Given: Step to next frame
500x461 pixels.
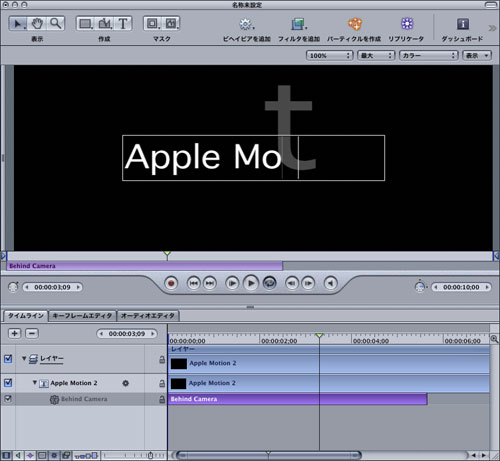Looking at the screenshot, I should coord(308,283).
